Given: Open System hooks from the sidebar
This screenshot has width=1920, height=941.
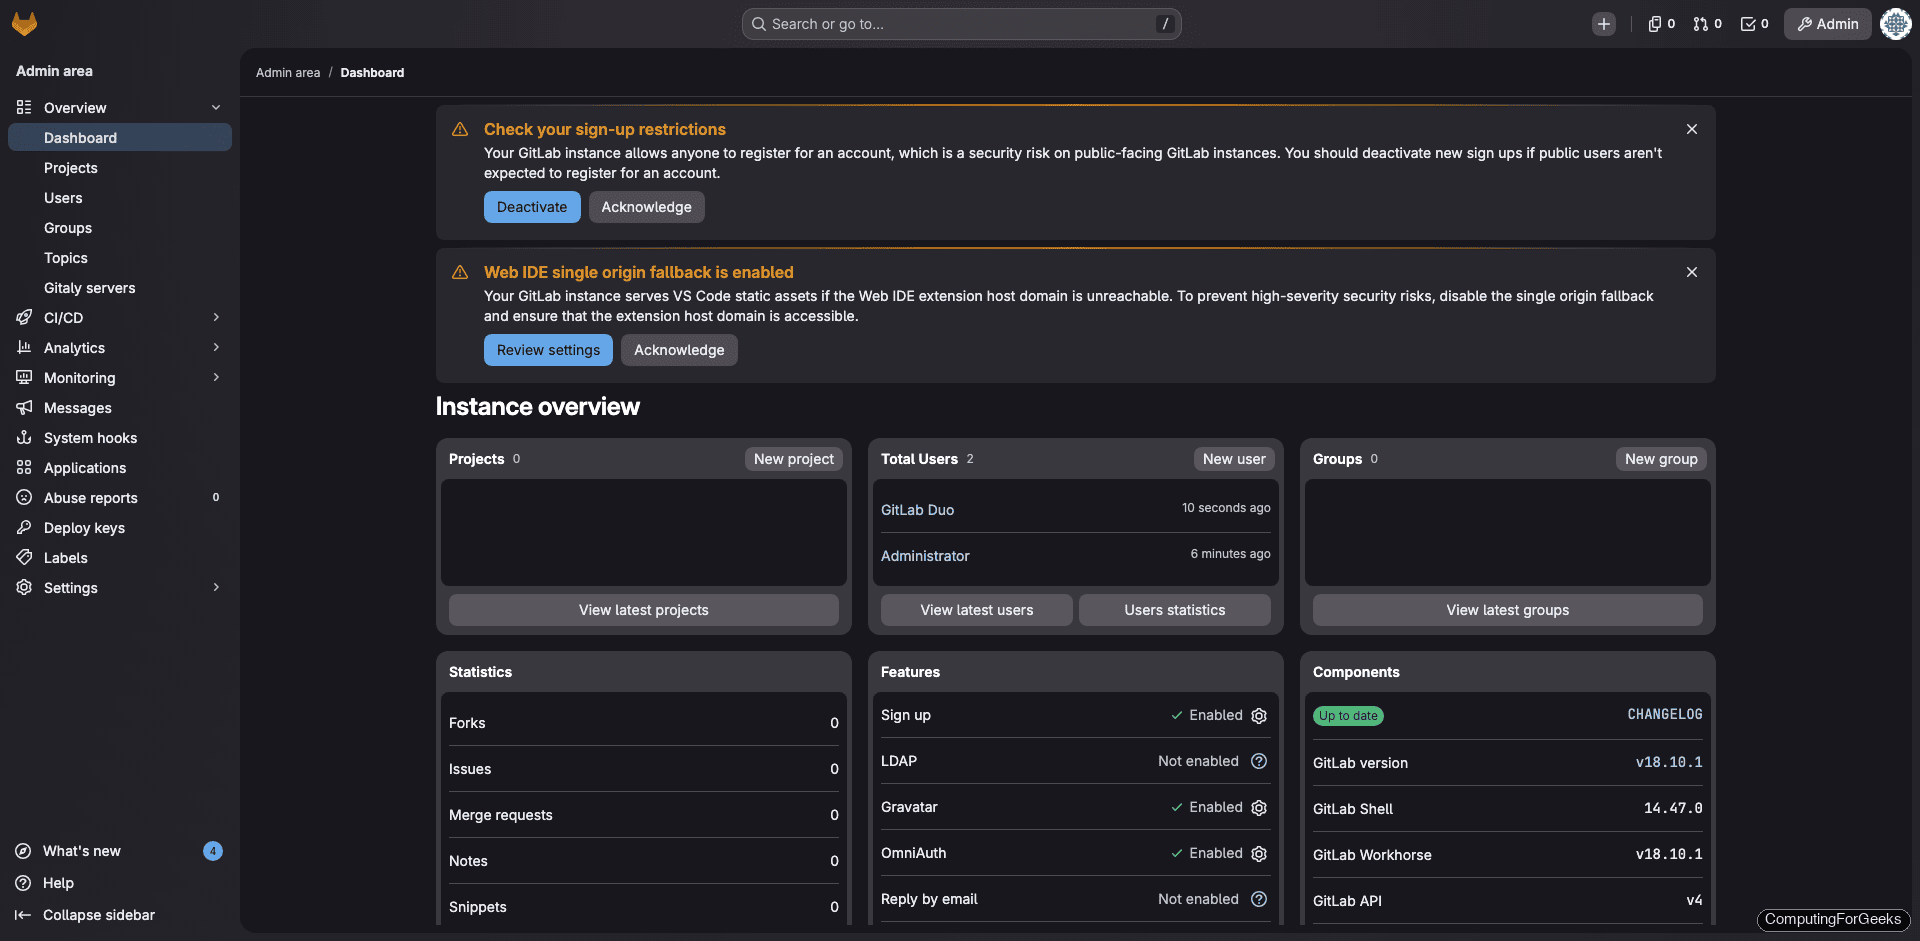Looking at the screenshot, I should coord(91,438).
